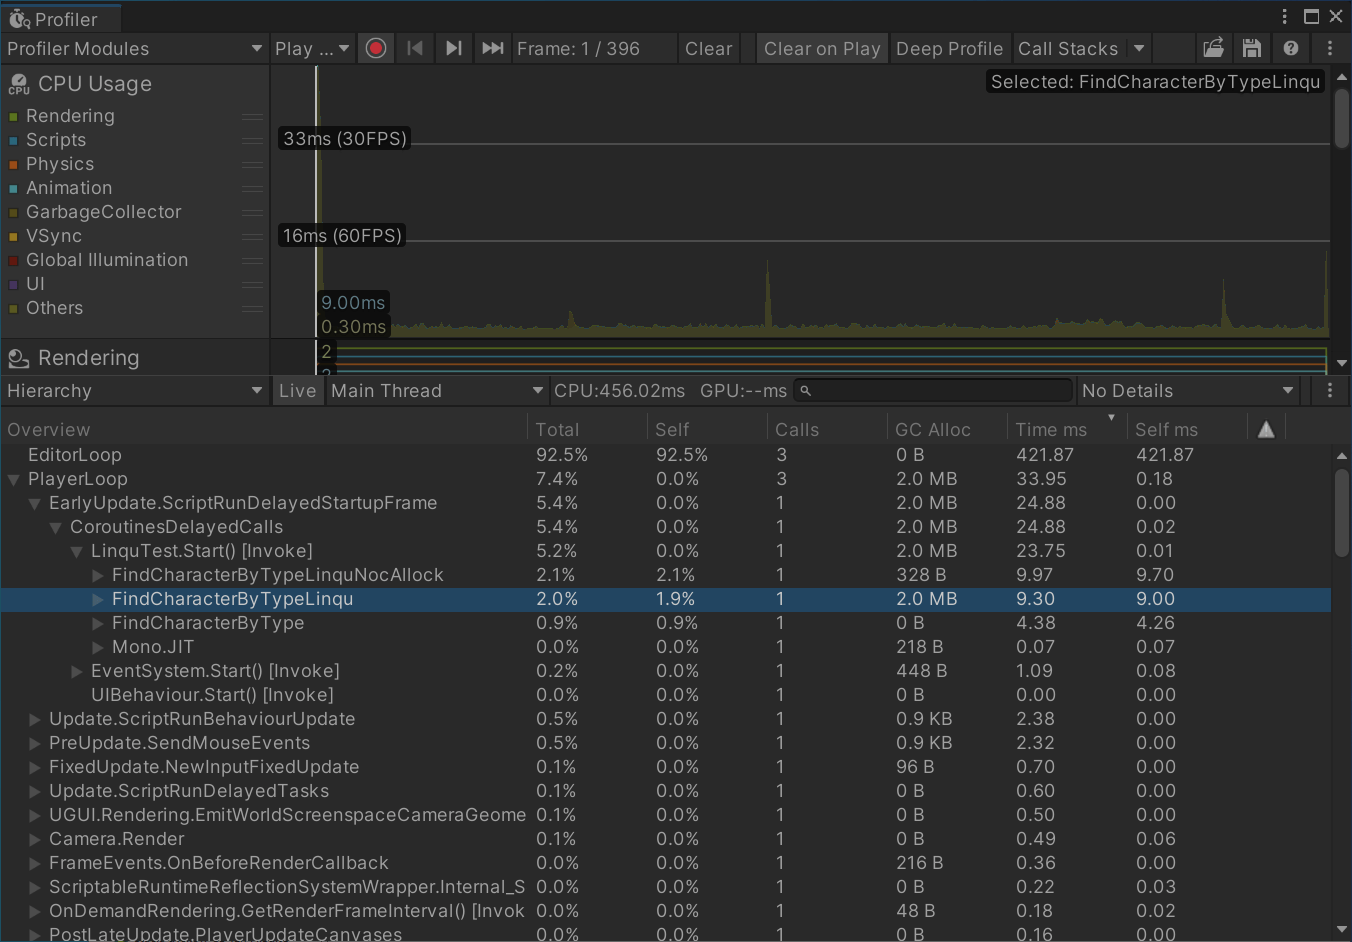Expand the Camera.Render node
This screenshot has width=1352, height=942.
point(35,839)
